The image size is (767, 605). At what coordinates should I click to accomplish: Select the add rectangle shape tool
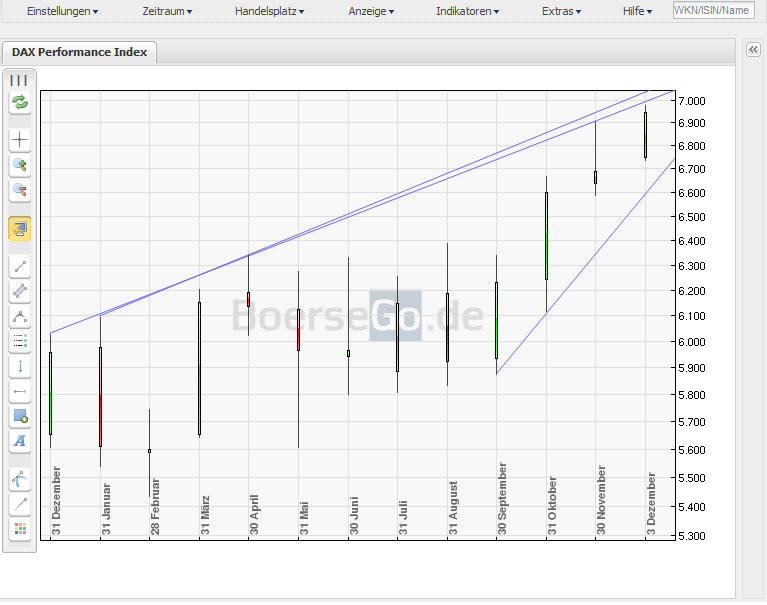click(x=20, y=416)
